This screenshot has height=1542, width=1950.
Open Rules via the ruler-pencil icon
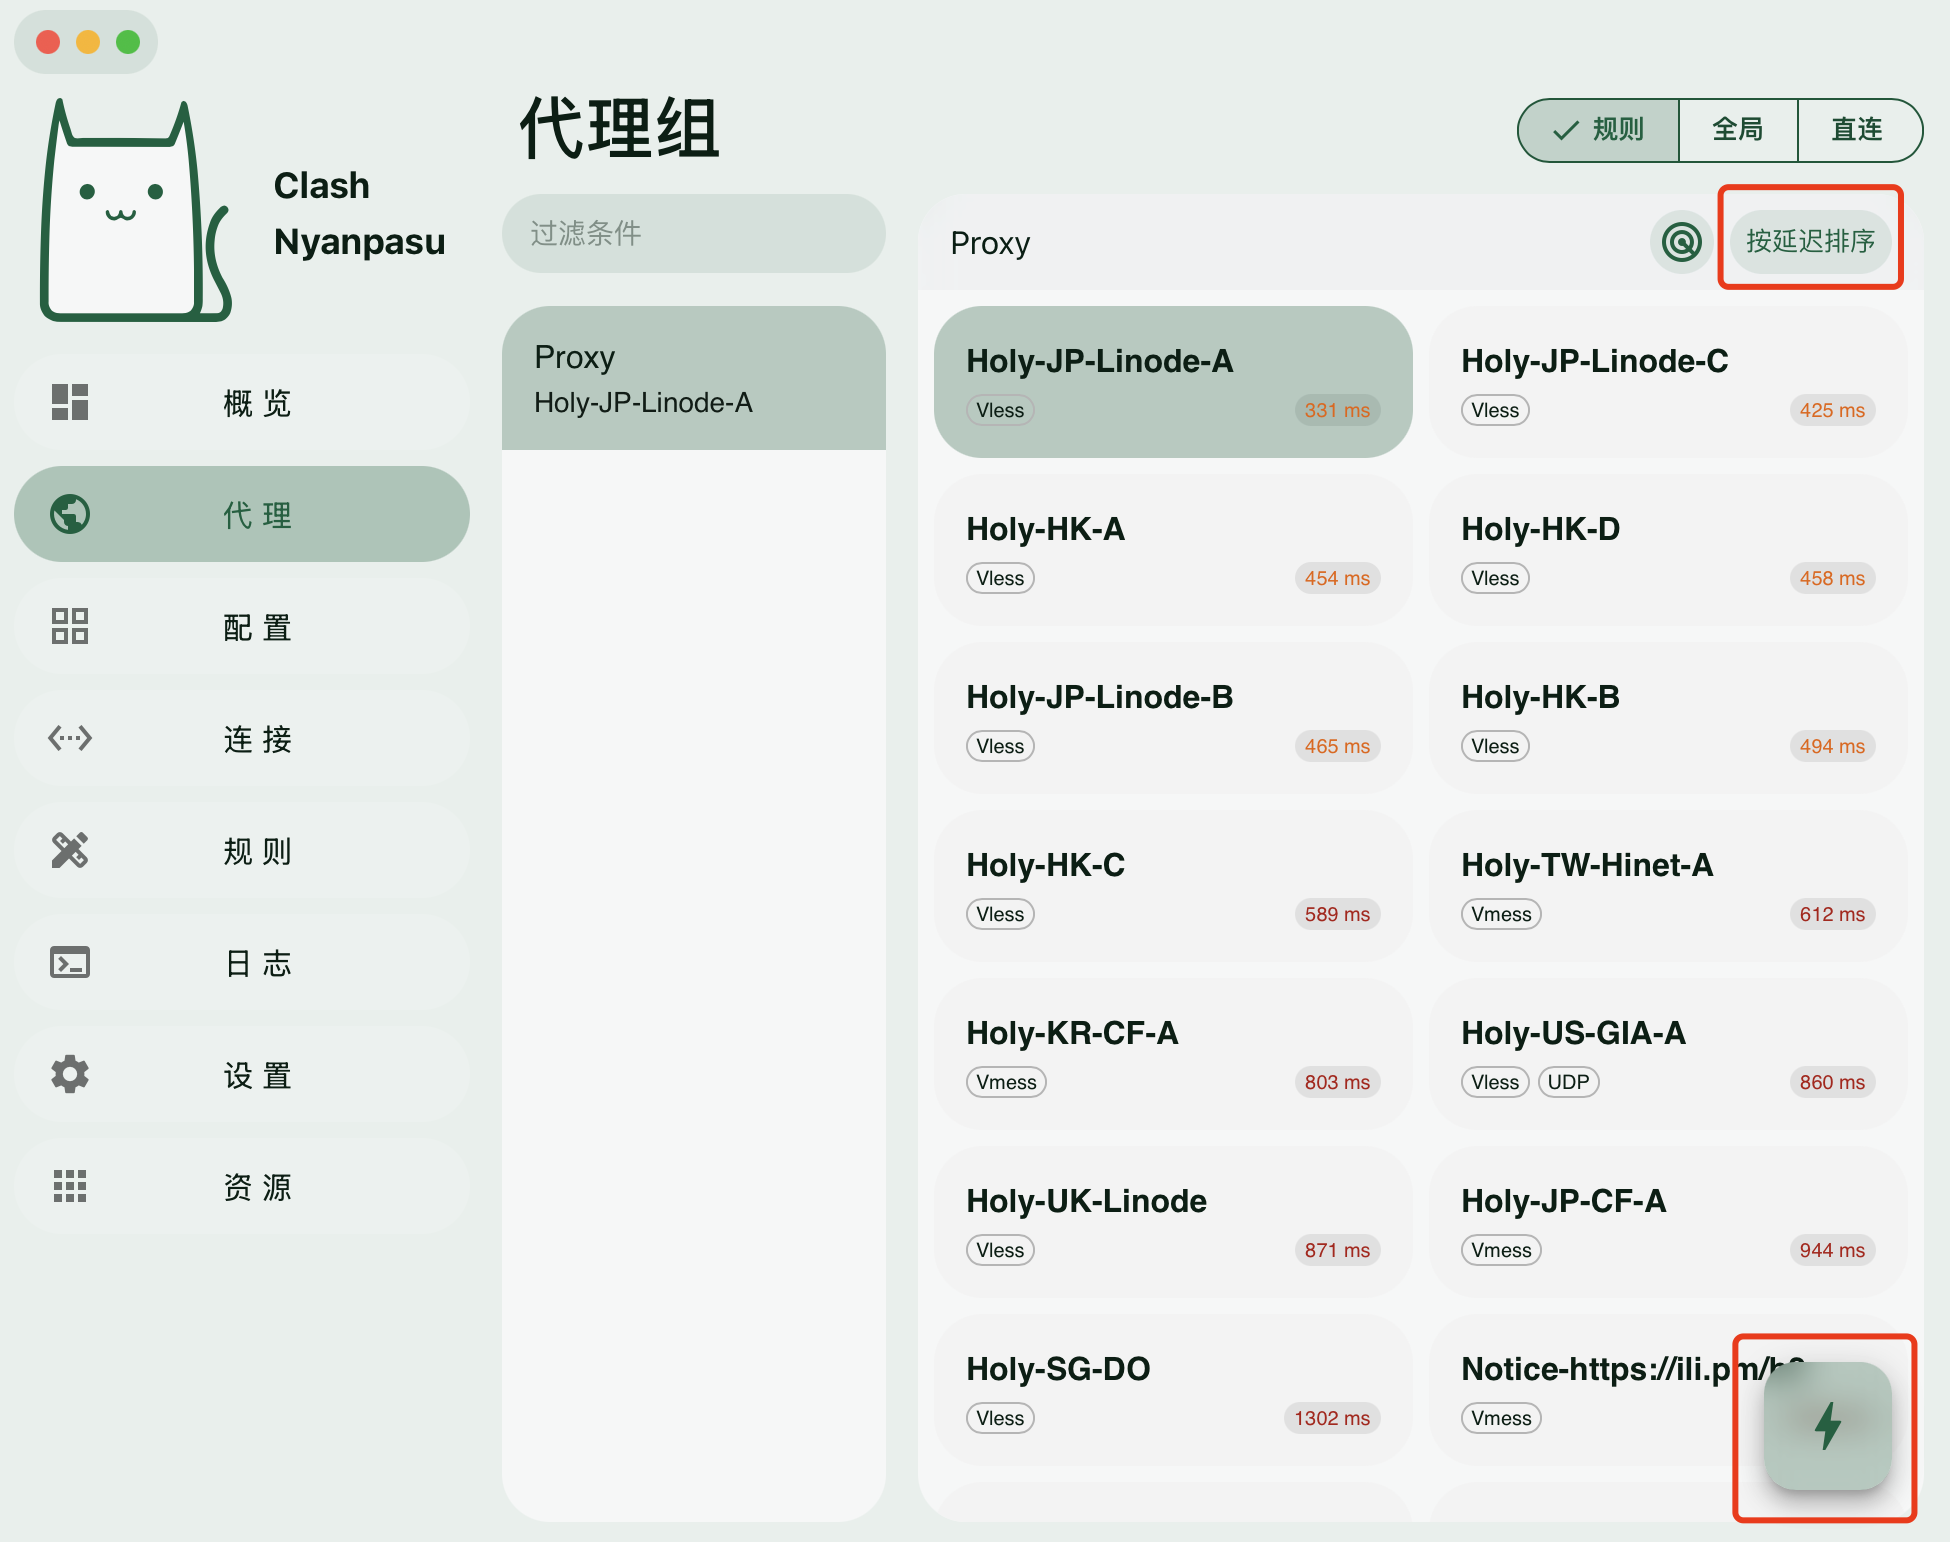70,850
